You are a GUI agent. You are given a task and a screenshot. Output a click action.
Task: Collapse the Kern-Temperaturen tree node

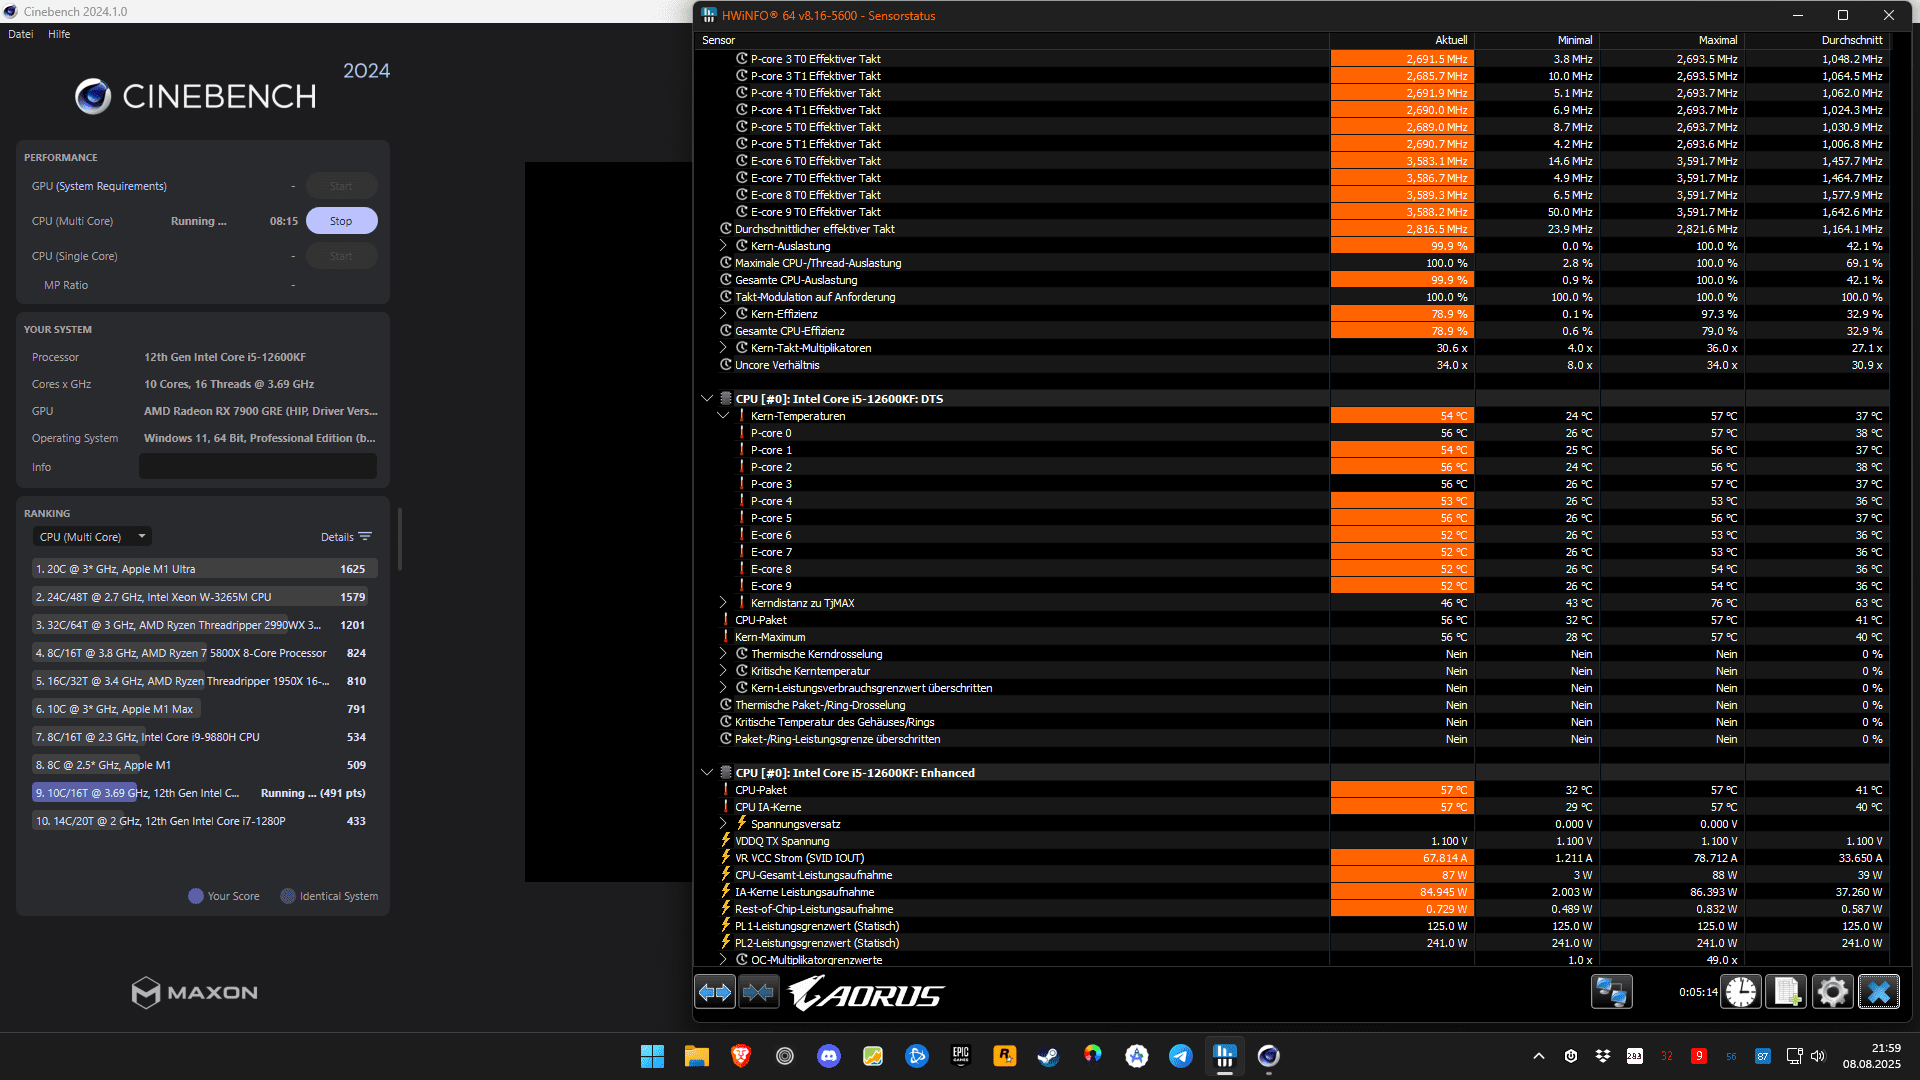tap(723, 416)
